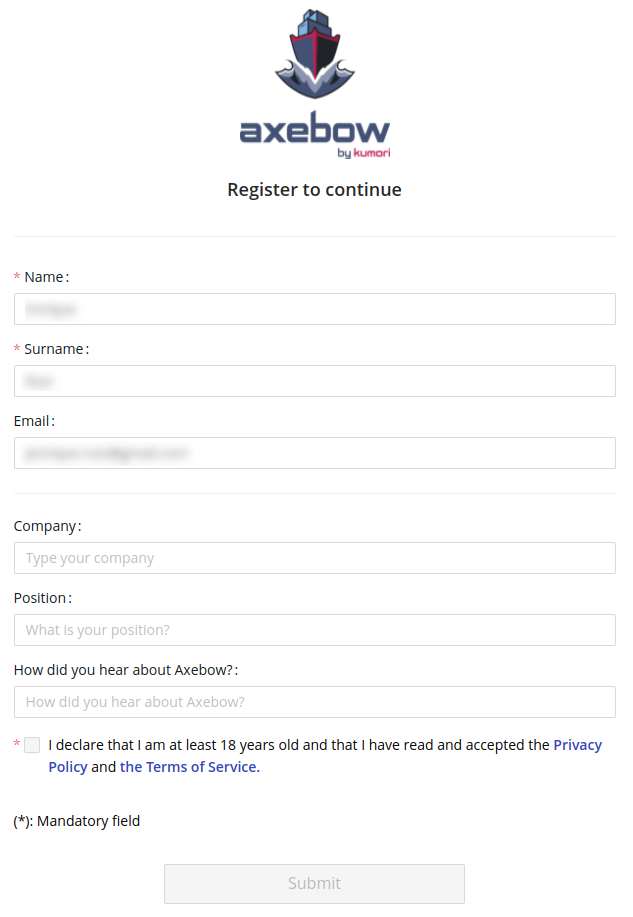633x917 pixels.
Task: Click the Company field label
Action: click(x=46, y=526)
